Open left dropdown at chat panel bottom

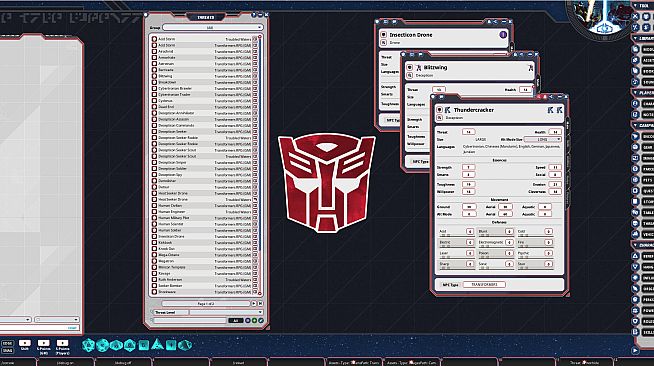tap(15, 319)
